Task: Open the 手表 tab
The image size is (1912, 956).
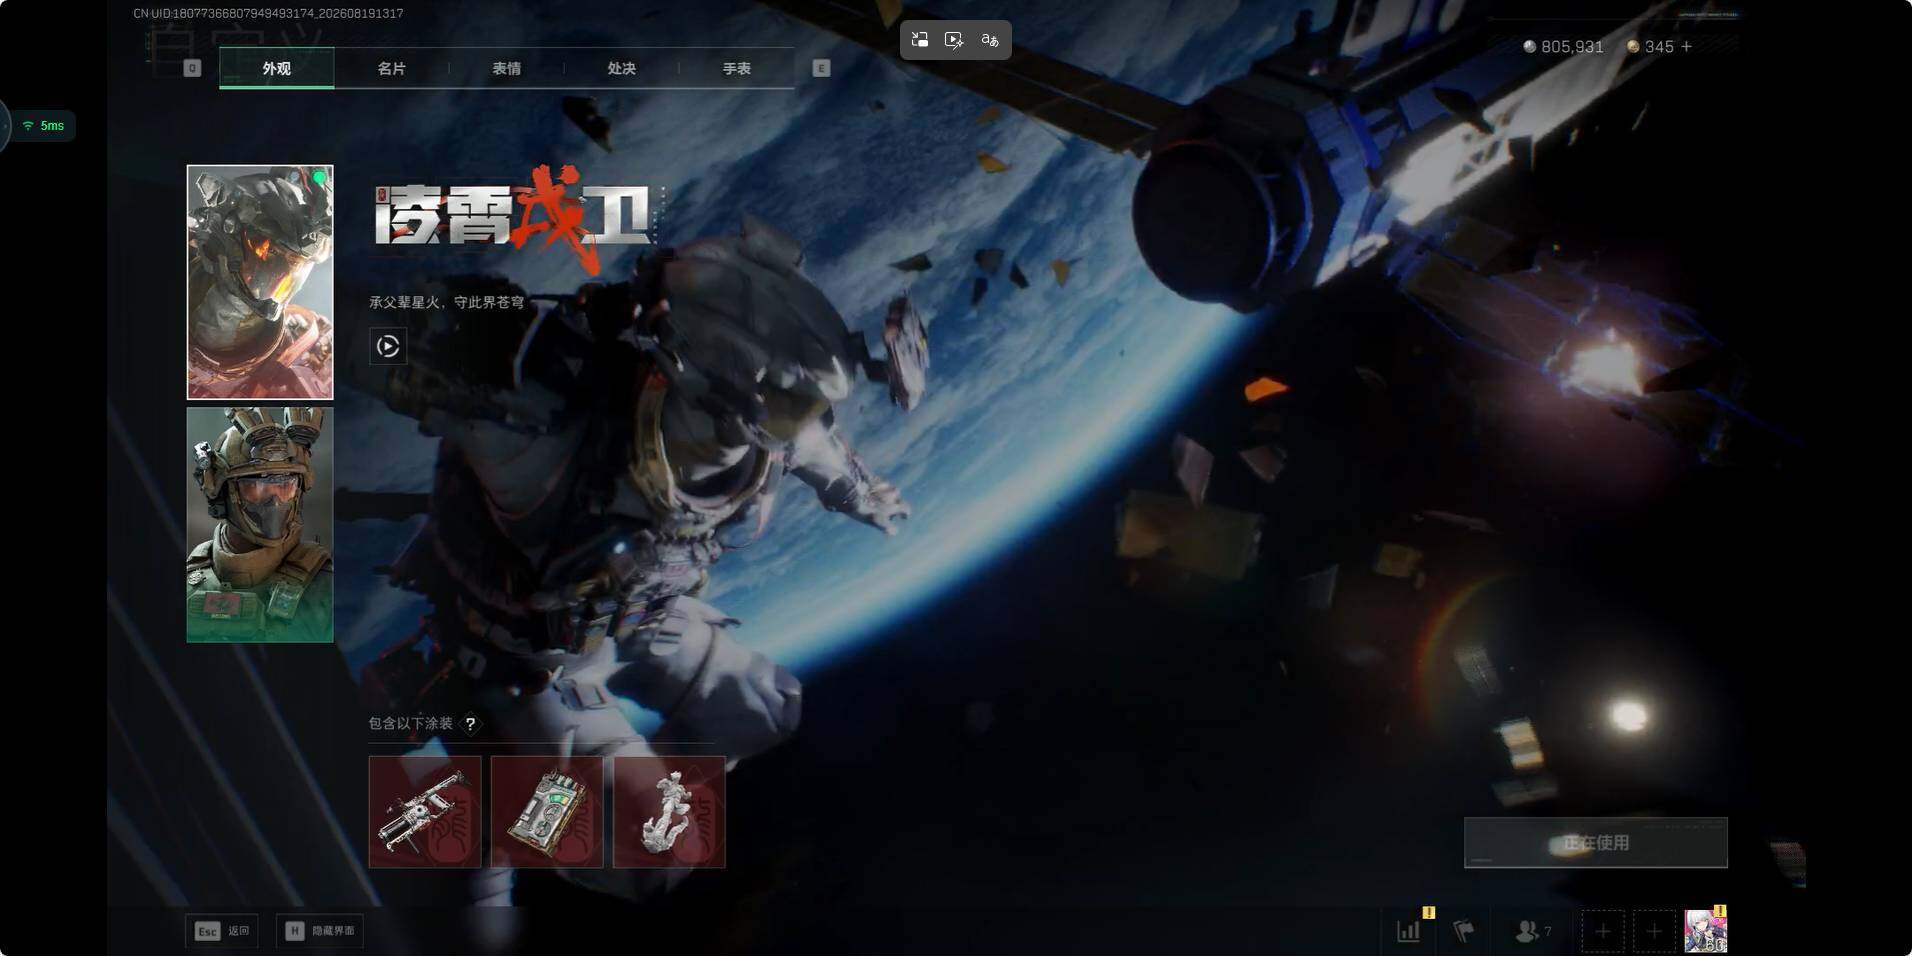Action: point(737,68)
